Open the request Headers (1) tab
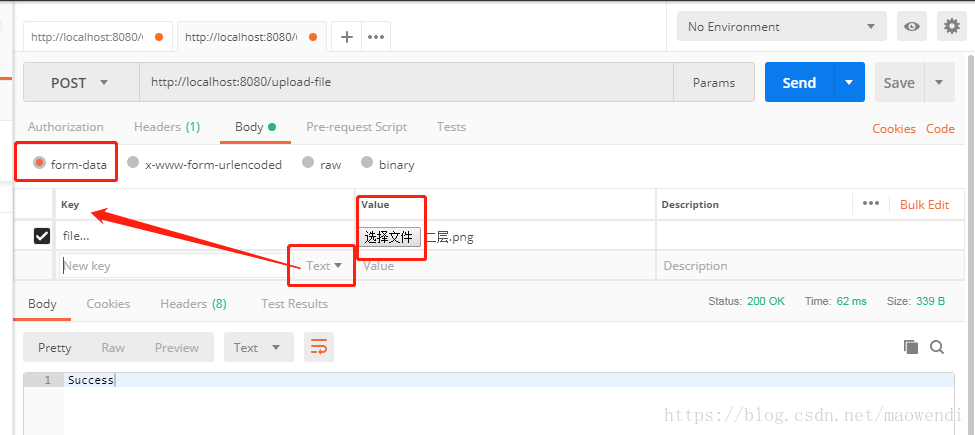 coord(167,127)
